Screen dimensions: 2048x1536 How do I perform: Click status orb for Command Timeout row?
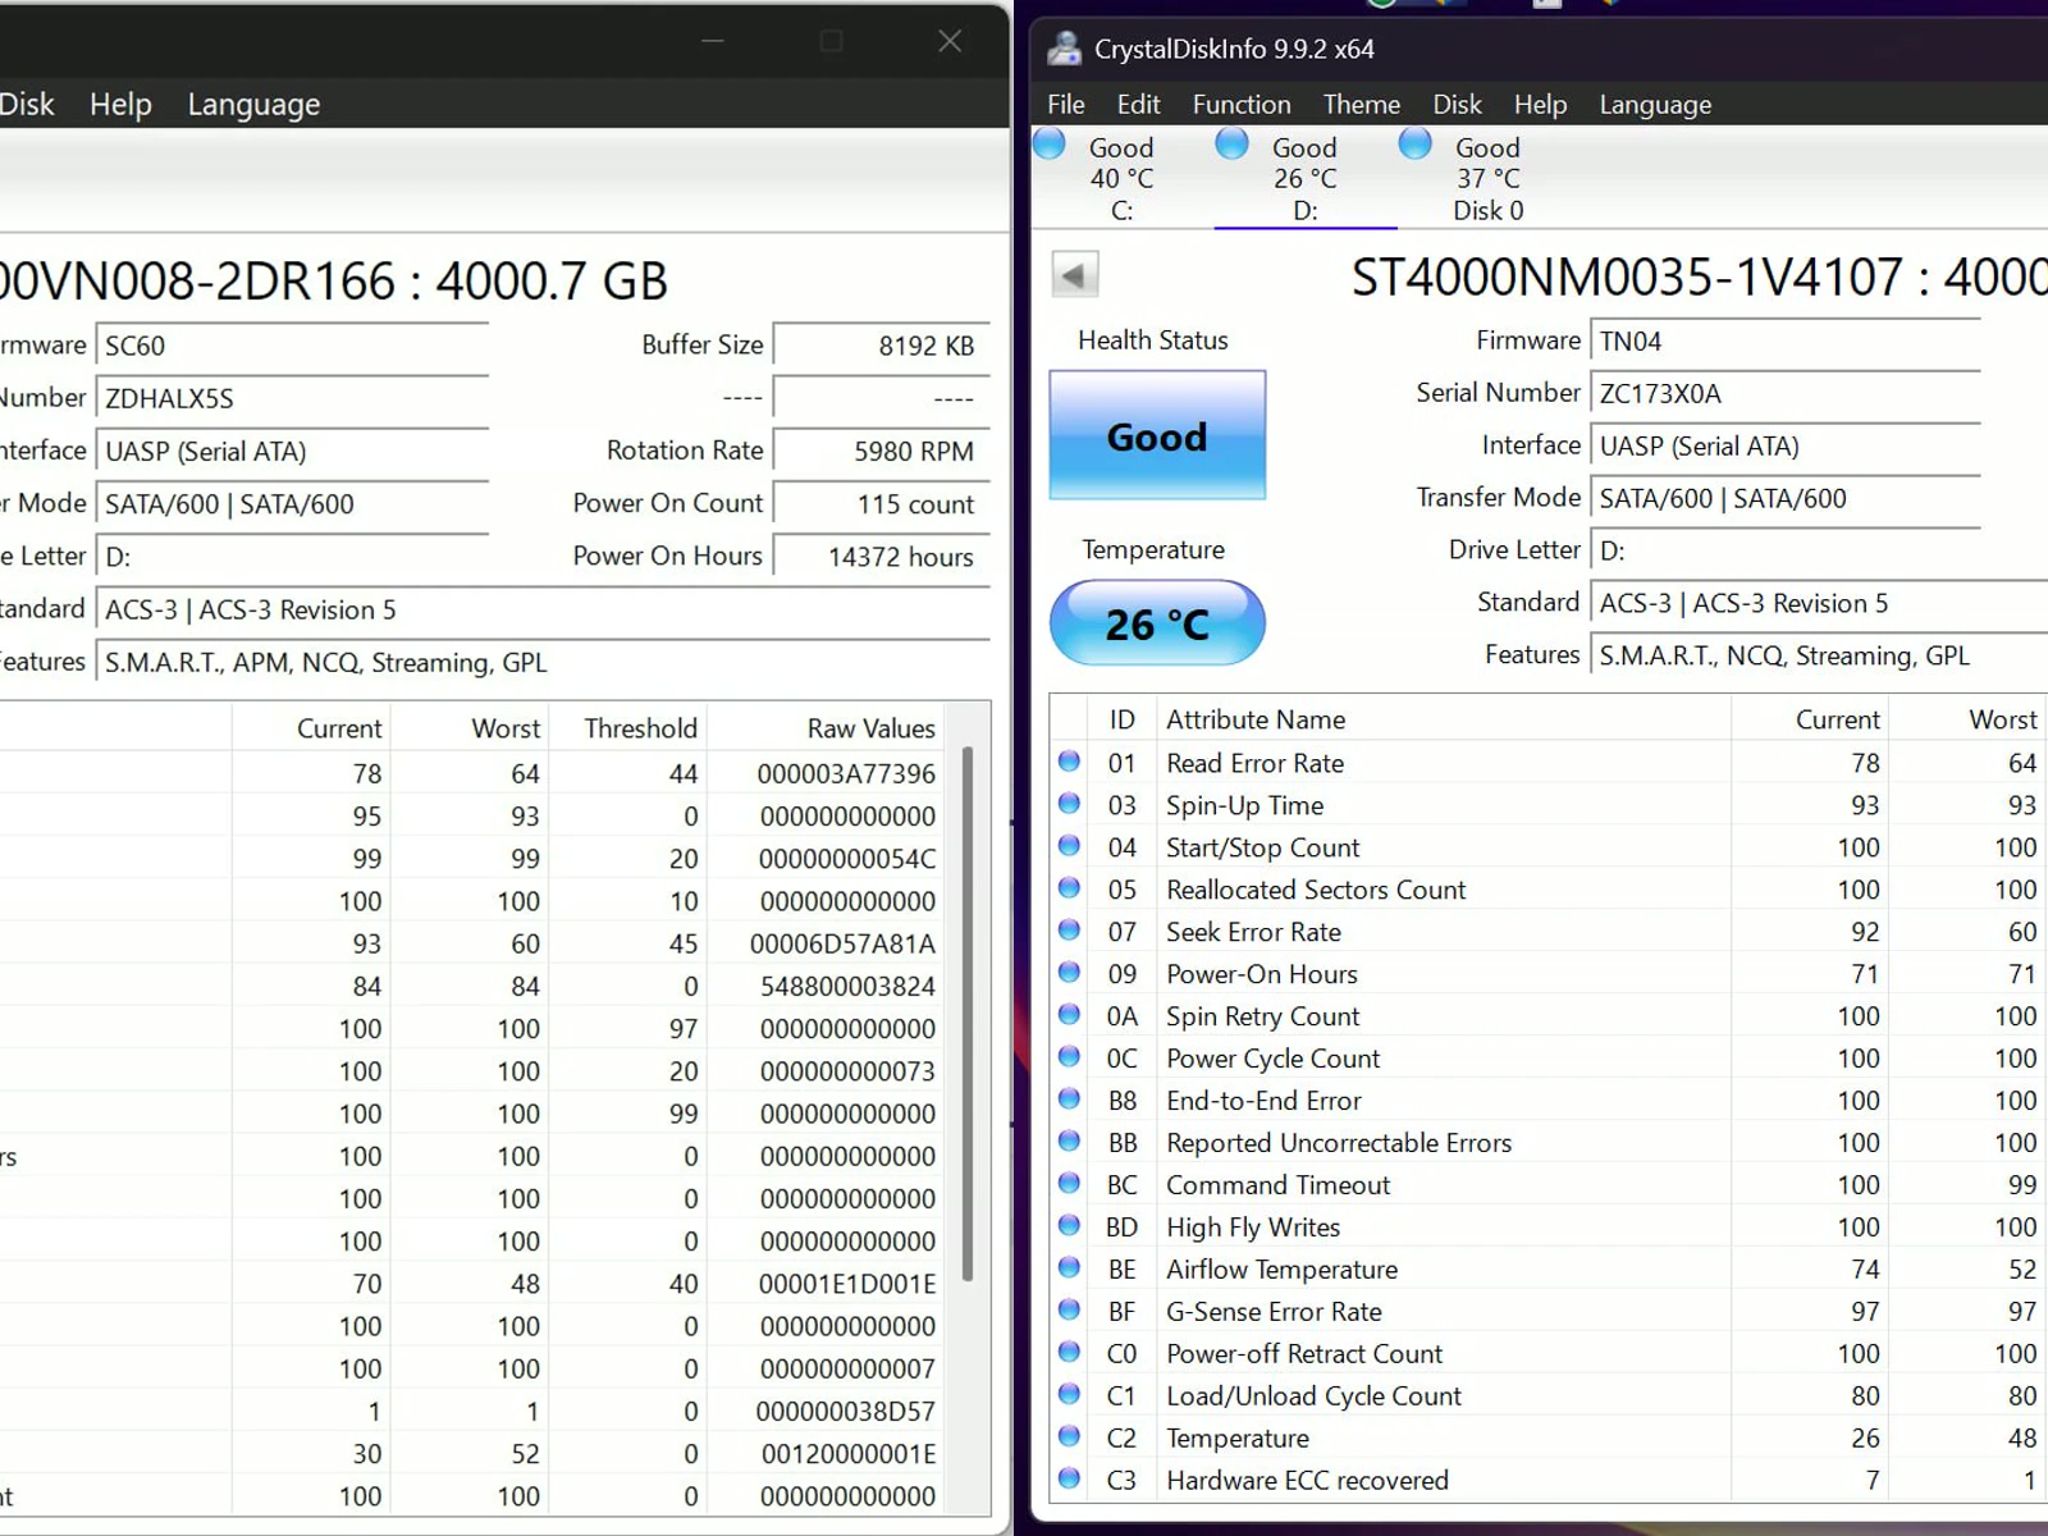pyautogui.click(x=1069, y=1183)
